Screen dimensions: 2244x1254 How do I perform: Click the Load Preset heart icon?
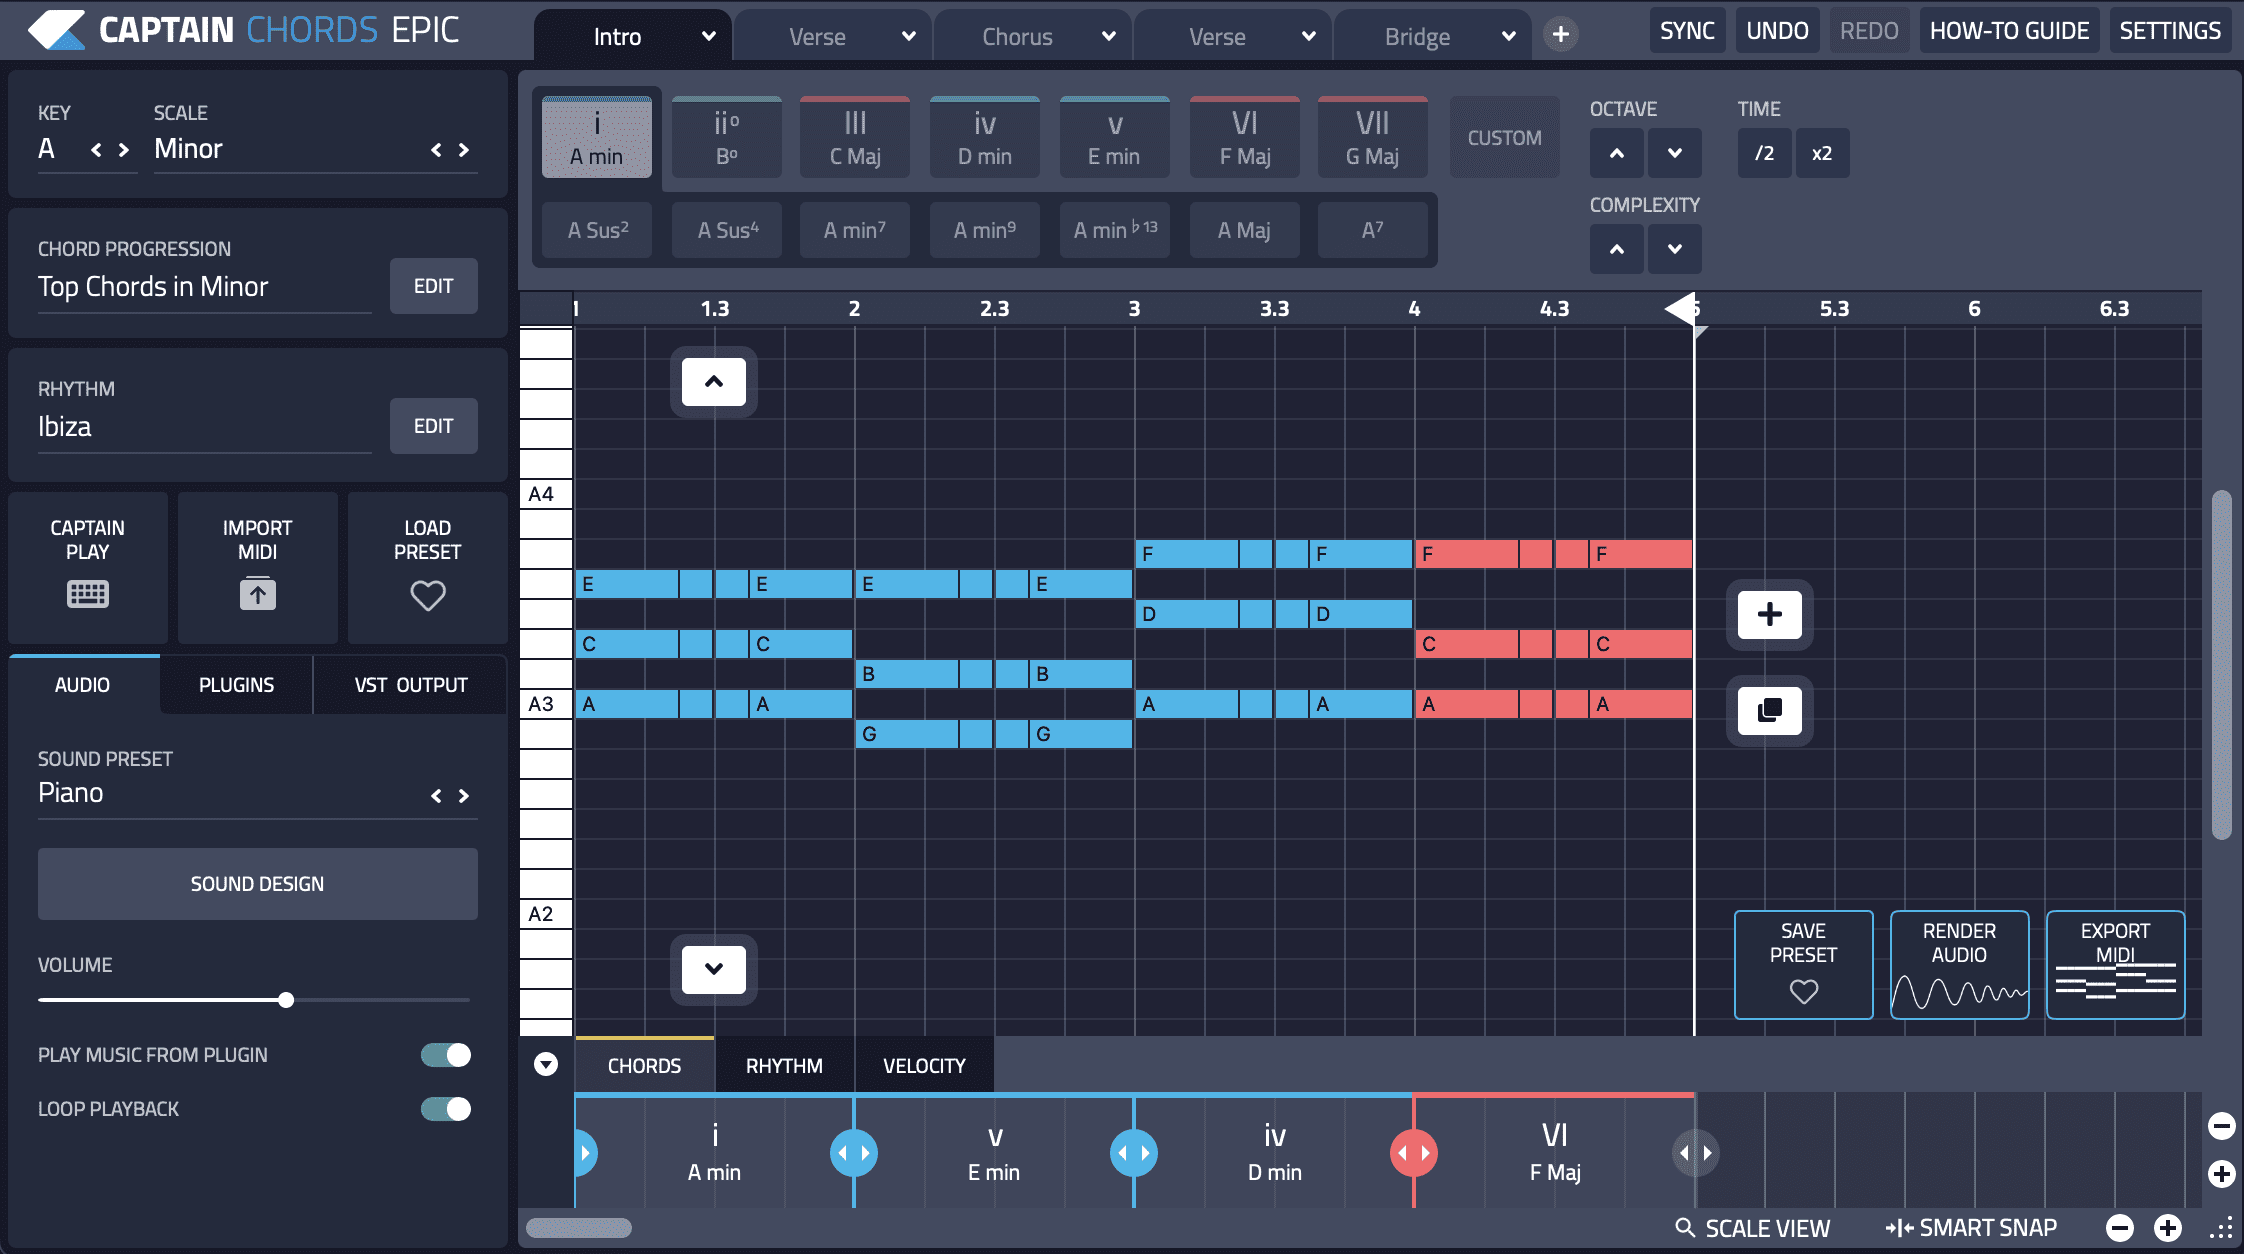(427, 596)
